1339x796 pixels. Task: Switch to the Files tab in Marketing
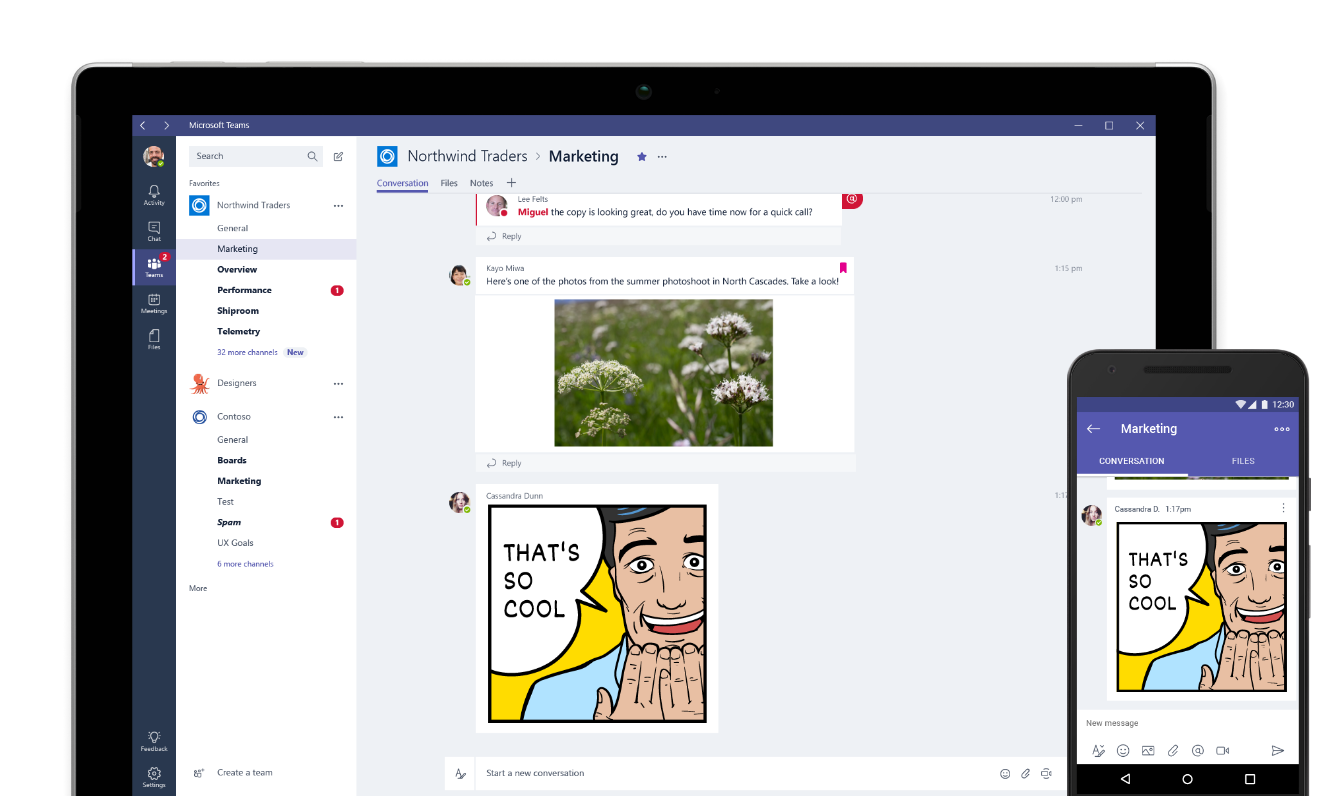[449, 183]
